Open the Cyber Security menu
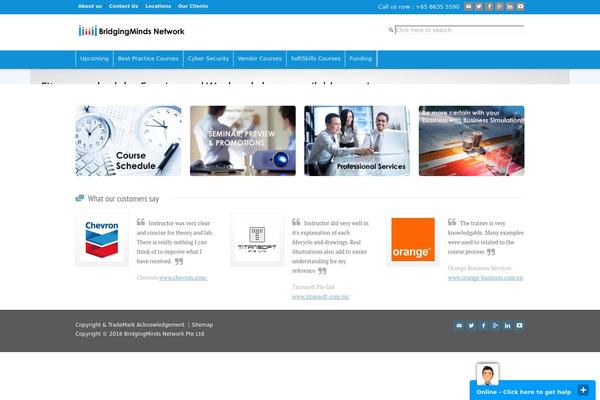Image resolution: width=600 pixels, height=400 pixels. 208,59
